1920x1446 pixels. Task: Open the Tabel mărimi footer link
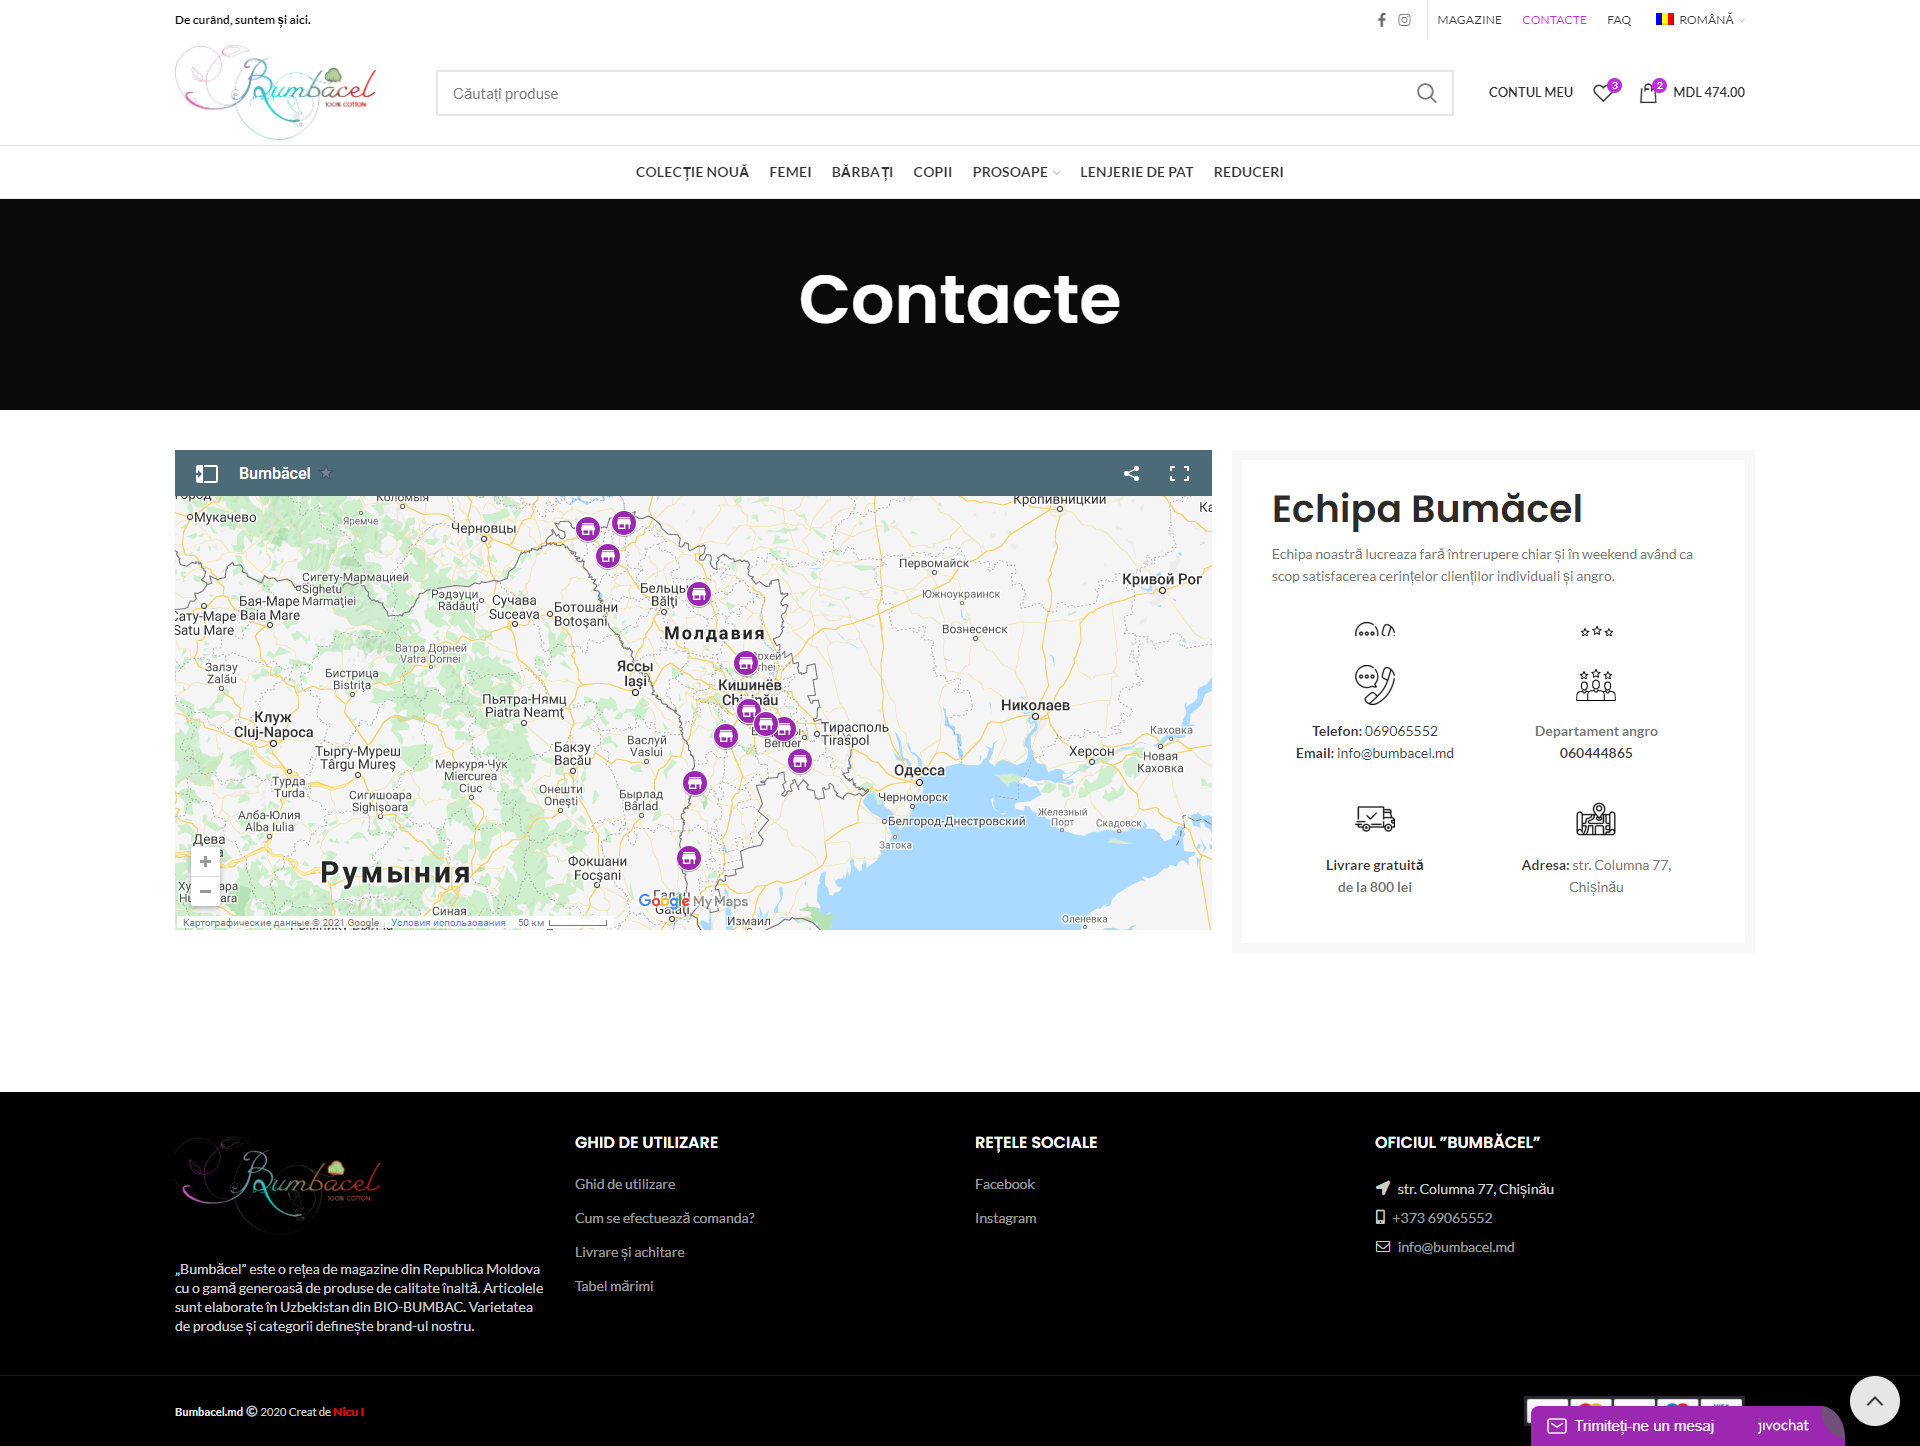pos(614,1286)
